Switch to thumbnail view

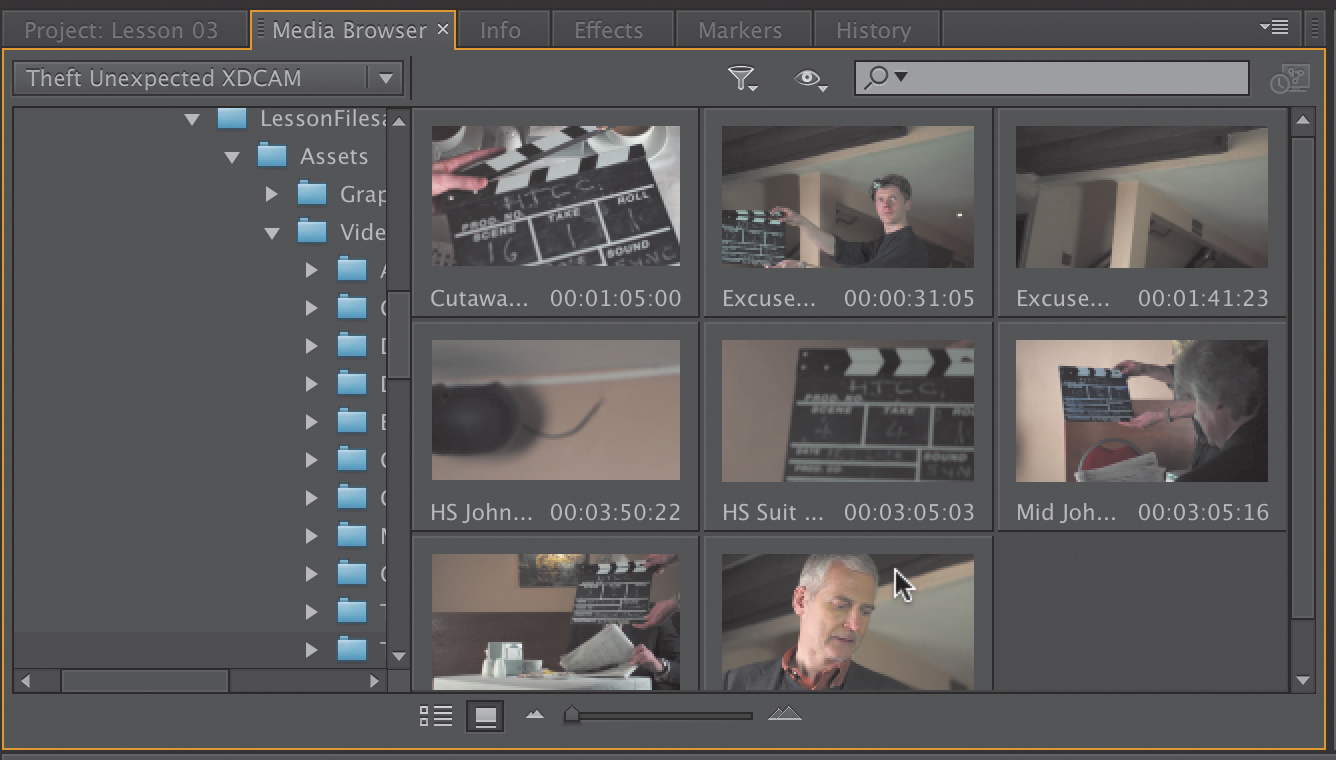point(485,716)
